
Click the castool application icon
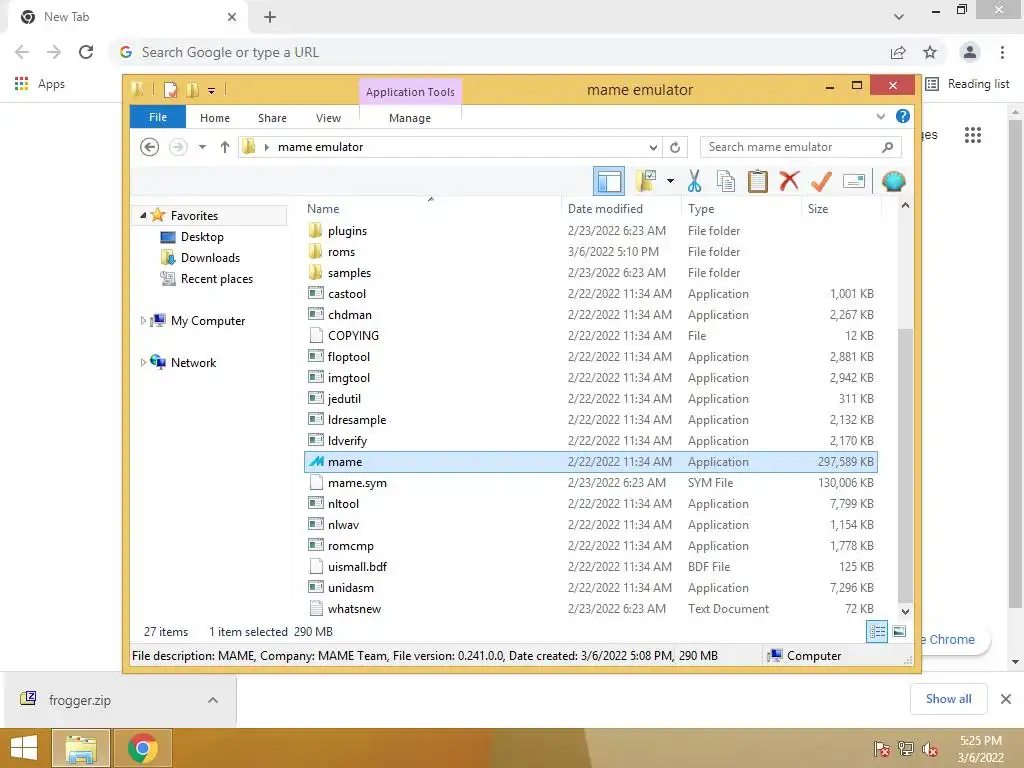coord(316,293)
